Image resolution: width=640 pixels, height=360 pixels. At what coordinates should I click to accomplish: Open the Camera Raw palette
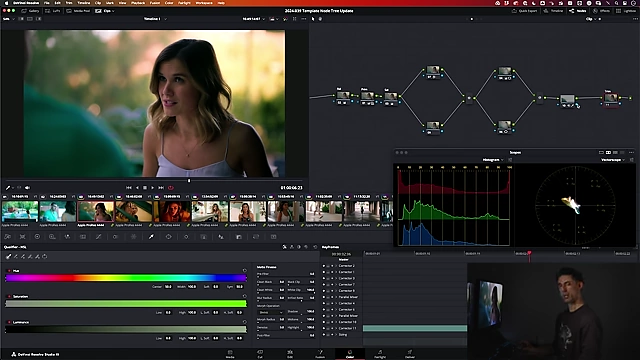pyautogui.click(x=7, y=237)
